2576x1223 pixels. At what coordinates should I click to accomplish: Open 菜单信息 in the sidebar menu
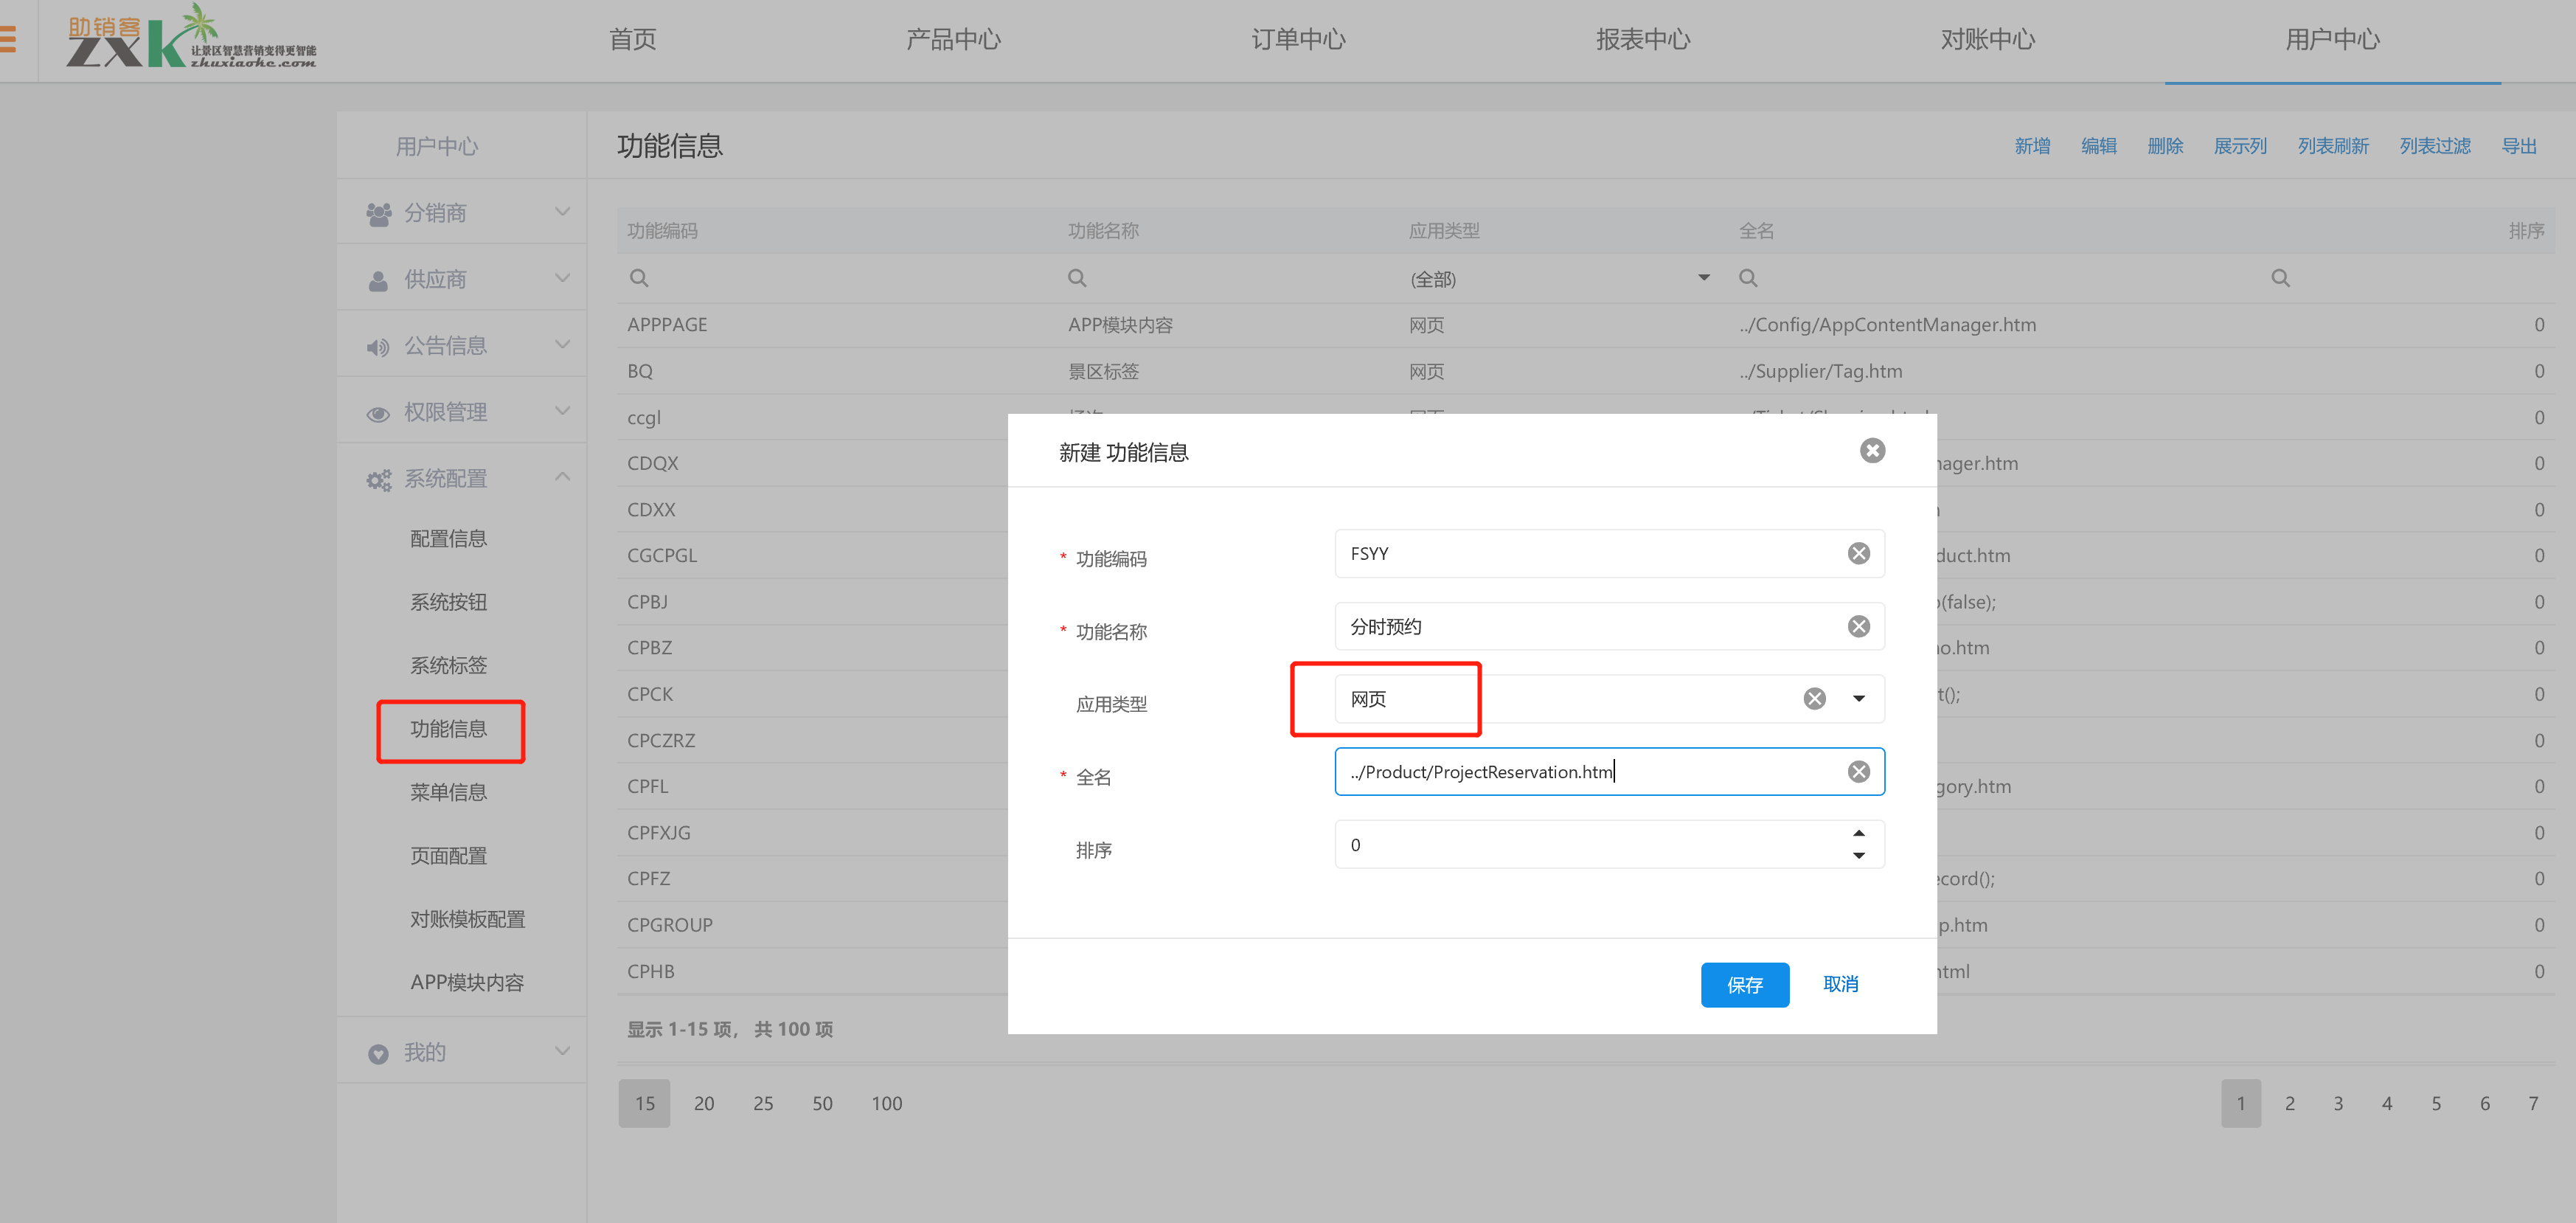coord(448,792)
